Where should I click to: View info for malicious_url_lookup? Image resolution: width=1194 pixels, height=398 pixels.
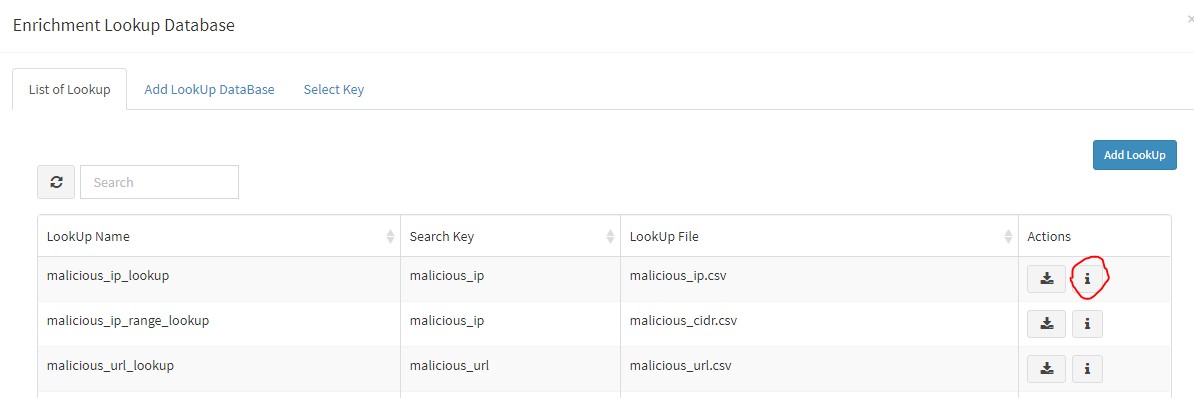tap(1087, 369)
